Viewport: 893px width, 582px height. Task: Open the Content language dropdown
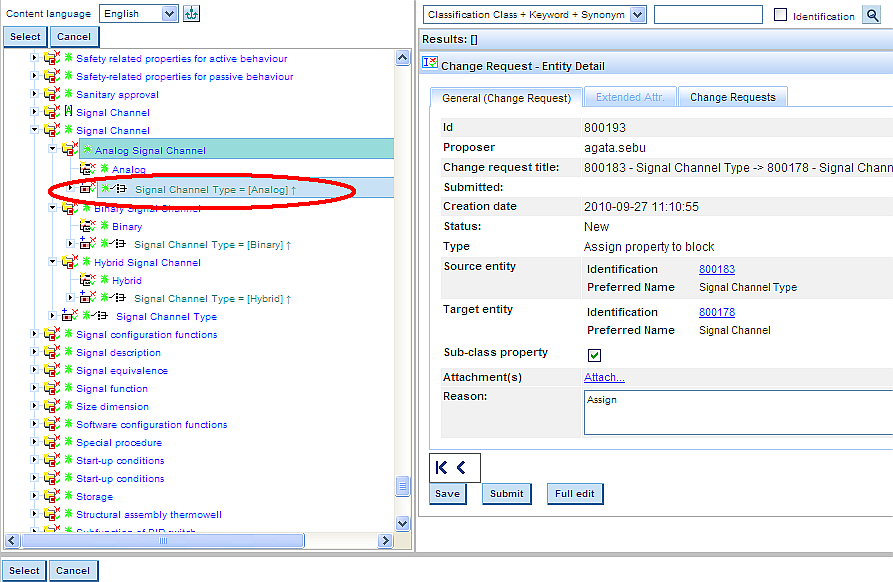168,14
